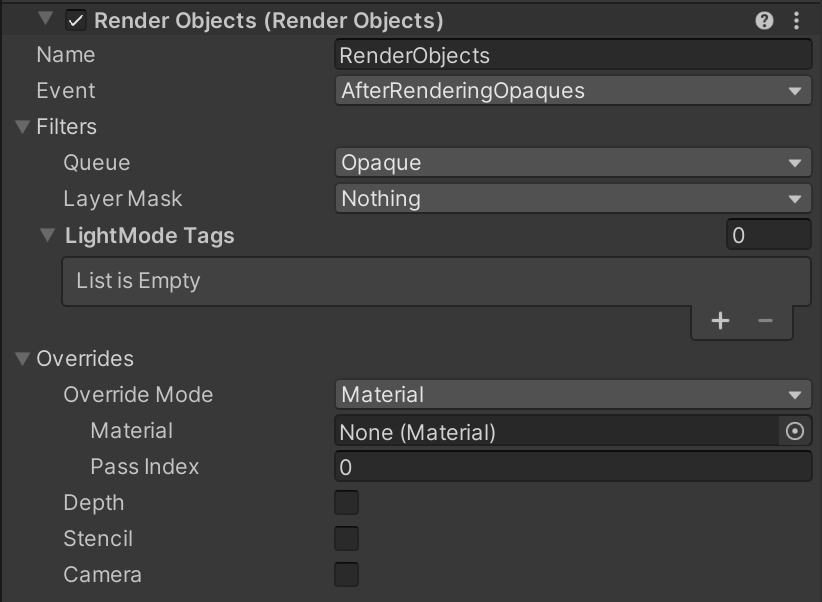Enable the Camera override checkbox

click(x=347, y=574)
